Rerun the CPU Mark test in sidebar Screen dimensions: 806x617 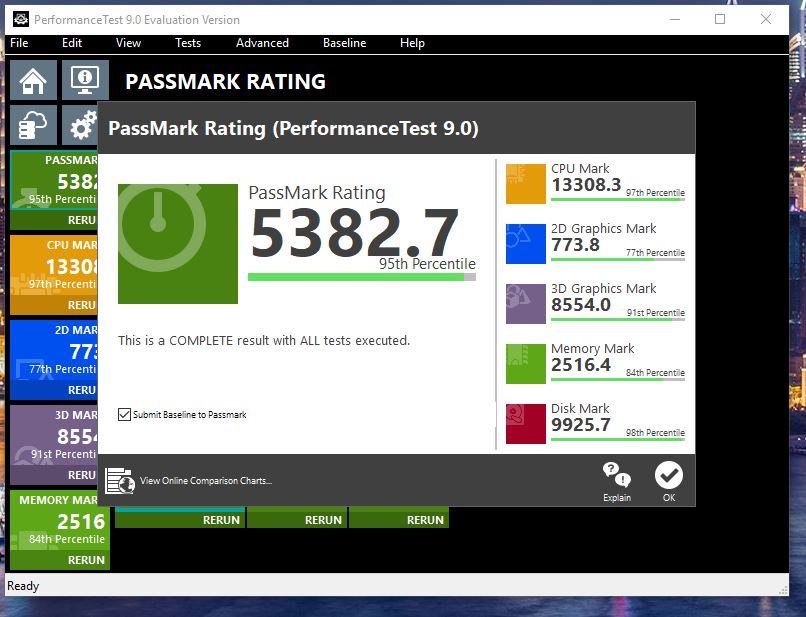point(54,305)
